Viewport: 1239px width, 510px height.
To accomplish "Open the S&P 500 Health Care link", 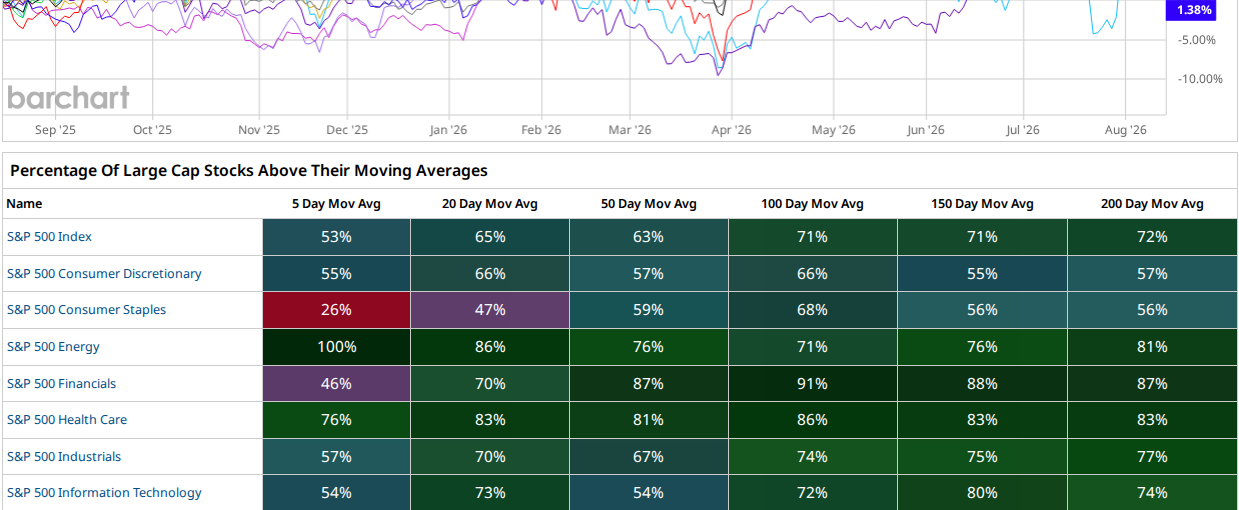I will [x=67, y=420].
